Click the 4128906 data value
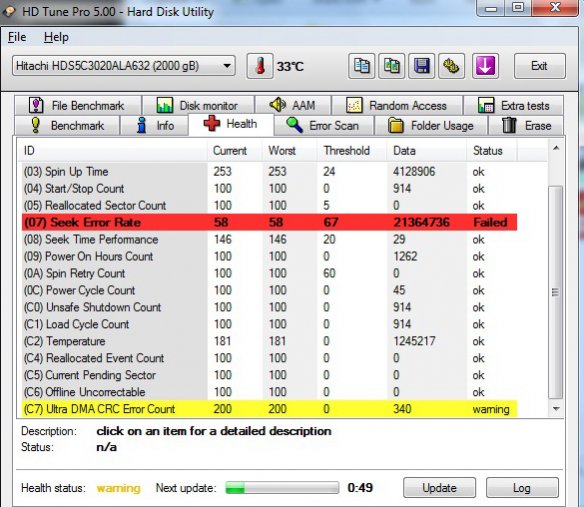The image size is (584, 507). (414, 171)
